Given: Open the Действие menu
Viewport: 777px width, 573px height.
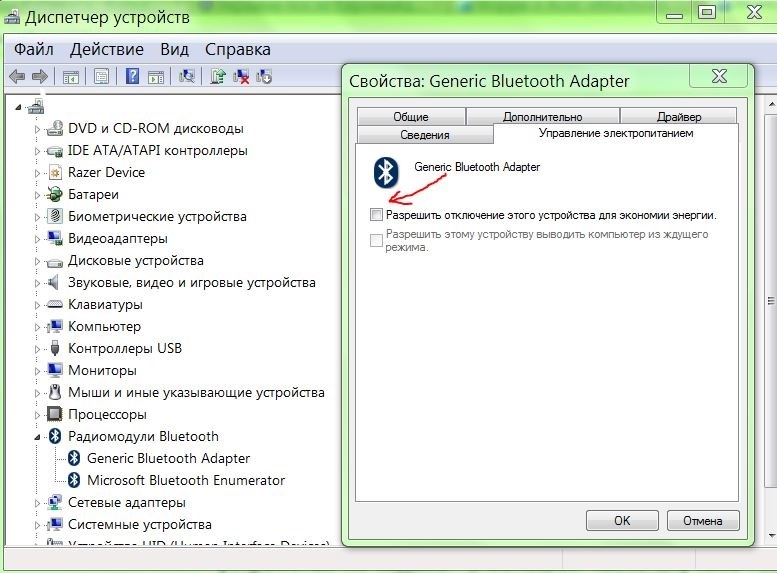Looking at the screenshot, I should click(107, 49).
